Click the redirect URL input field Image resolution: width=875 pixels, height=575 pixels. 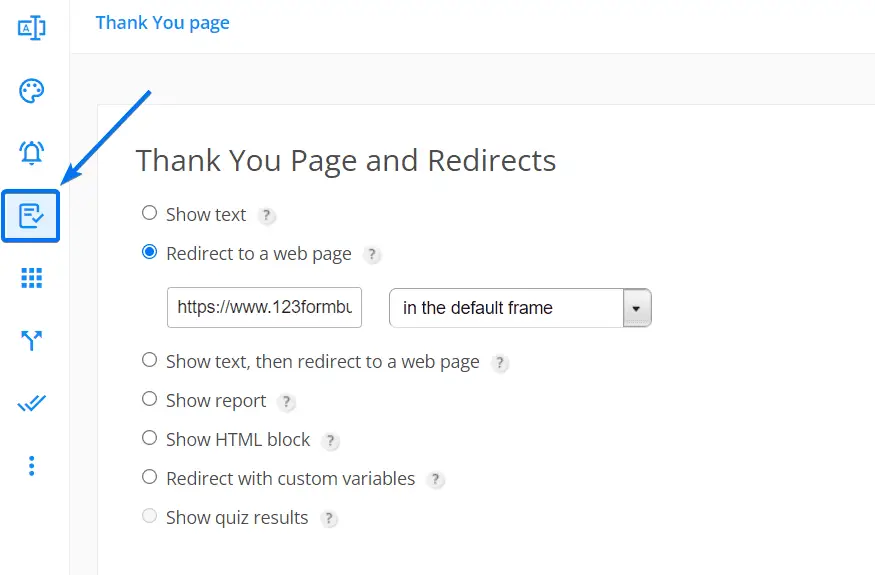[265, 308]
